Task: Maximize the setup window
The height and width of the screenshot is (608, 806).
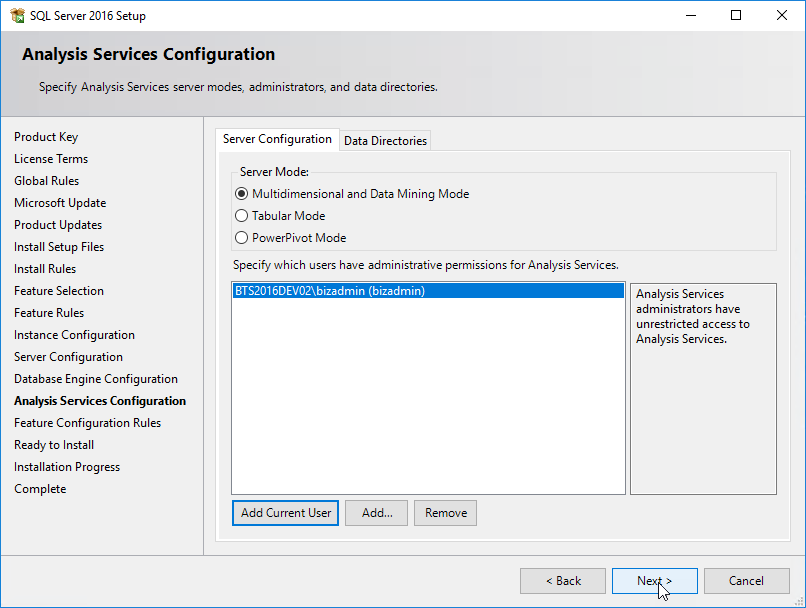Action: (736, 15)
